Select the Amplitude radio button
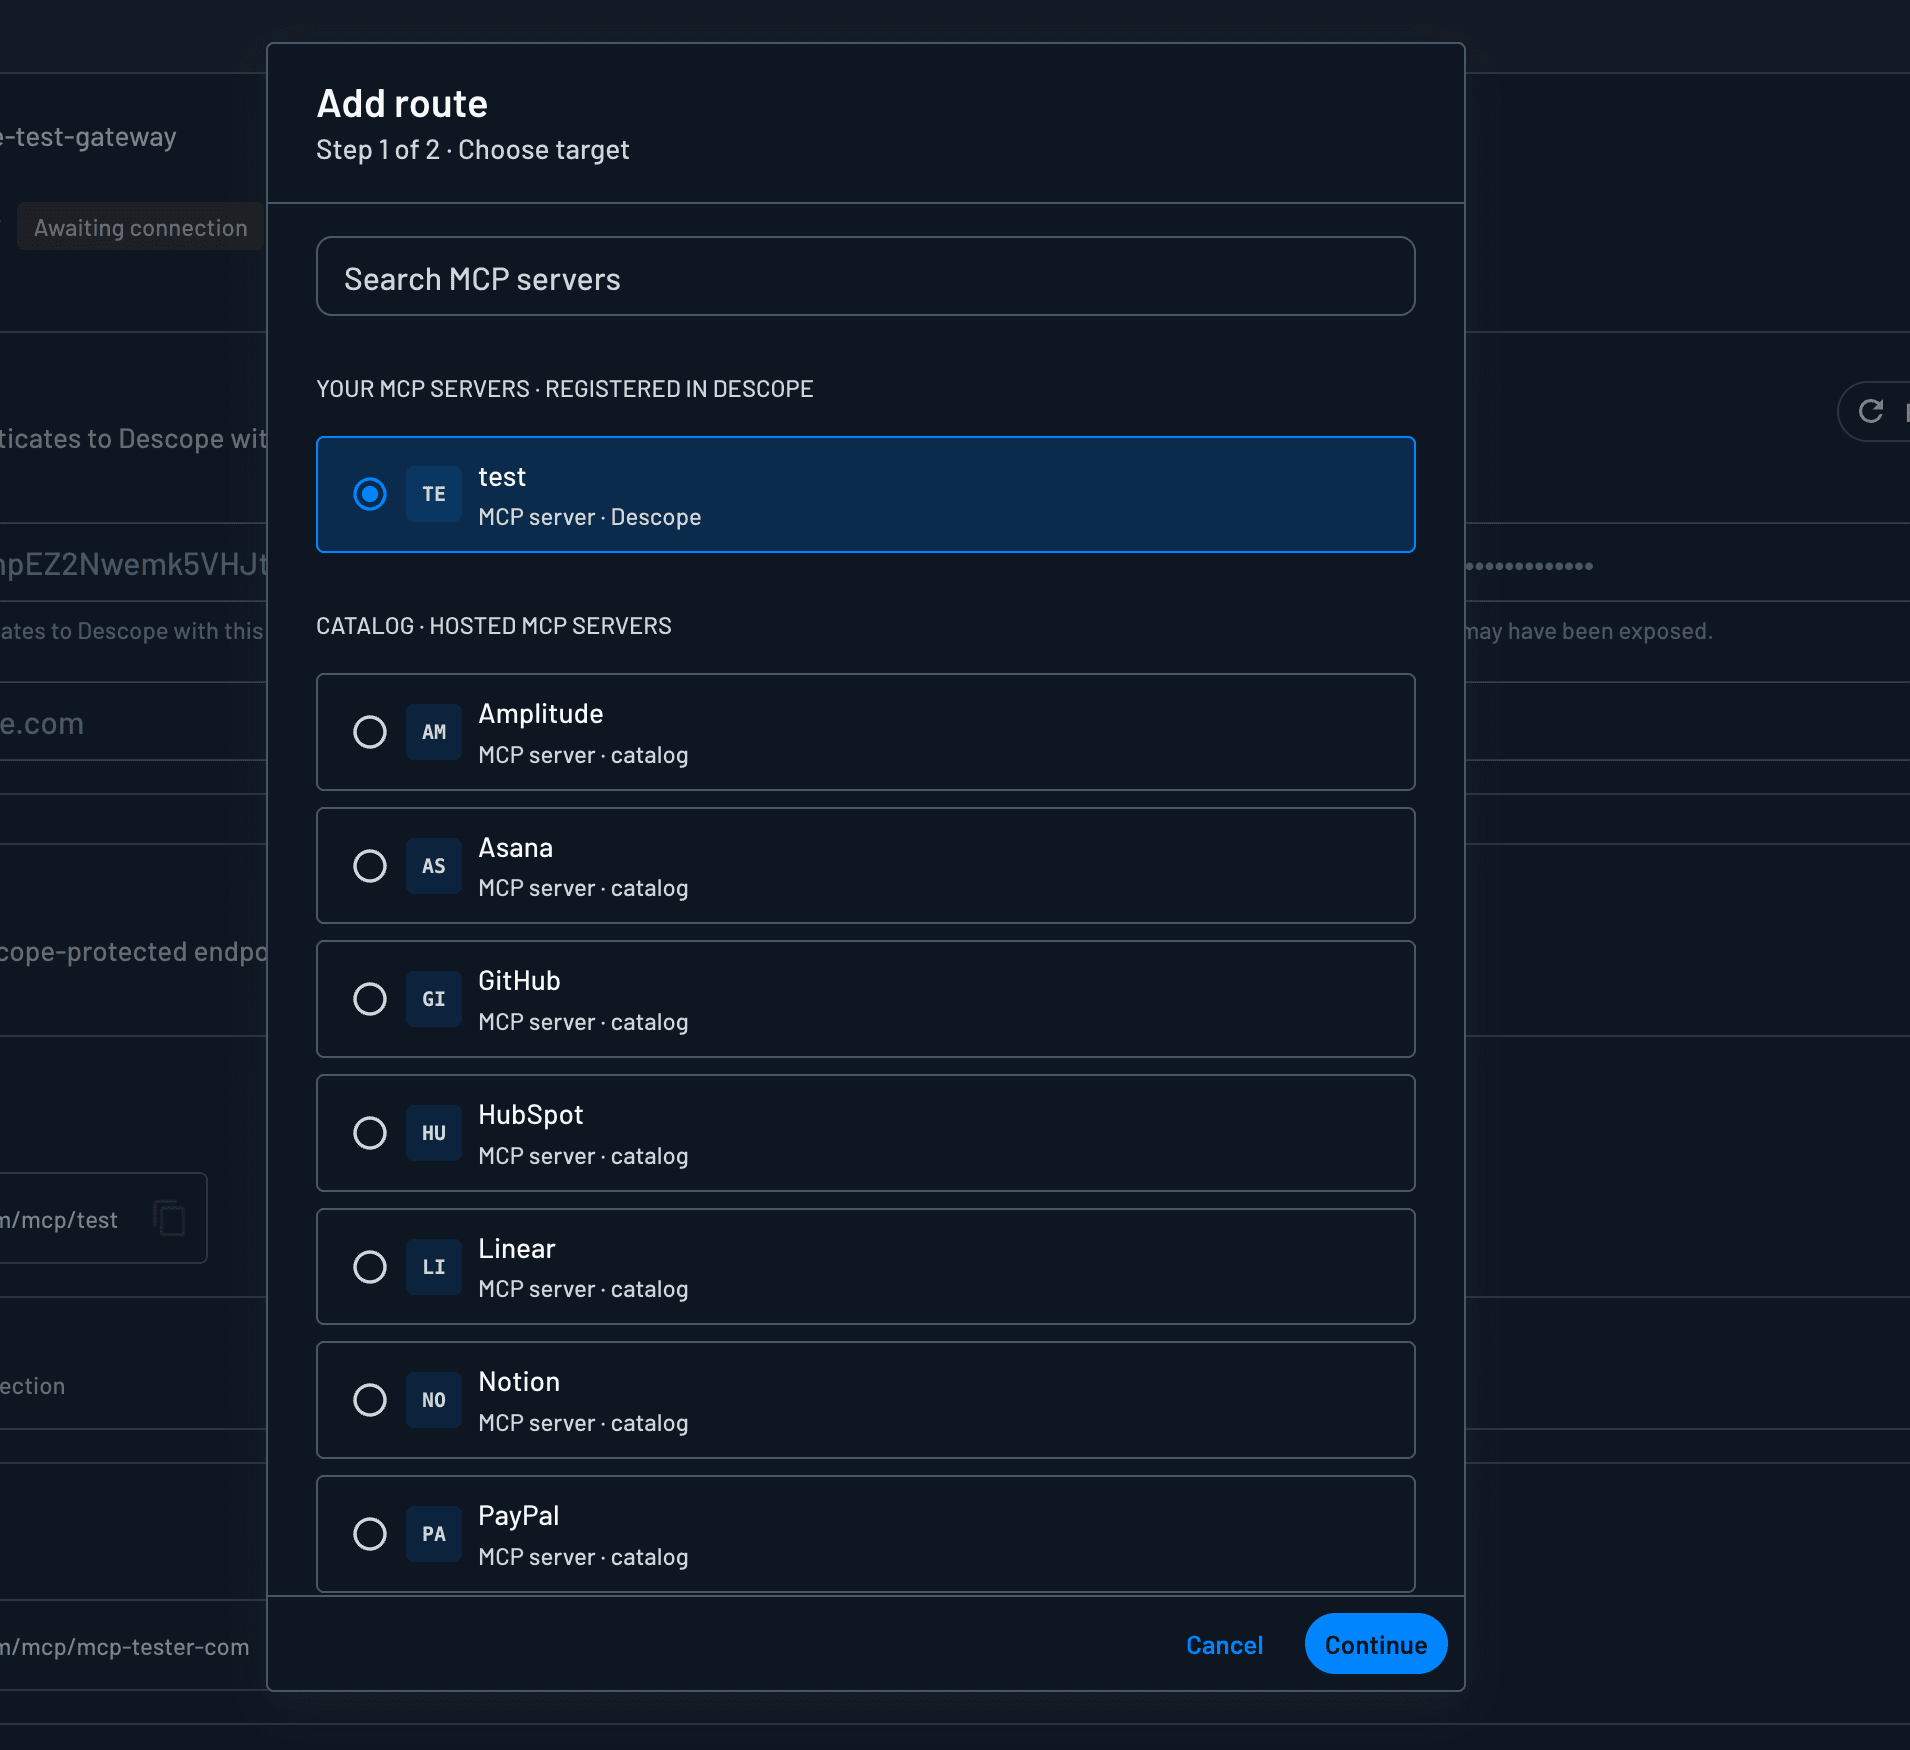Screen dimensions: 1910x1750 [x=370, y=732]
